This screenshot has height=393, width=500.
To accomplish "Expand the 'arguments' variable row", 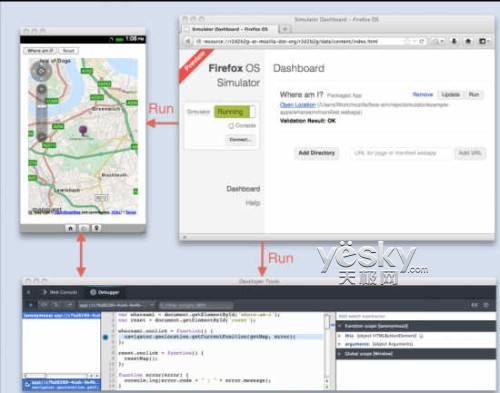I will pos(340,344).
